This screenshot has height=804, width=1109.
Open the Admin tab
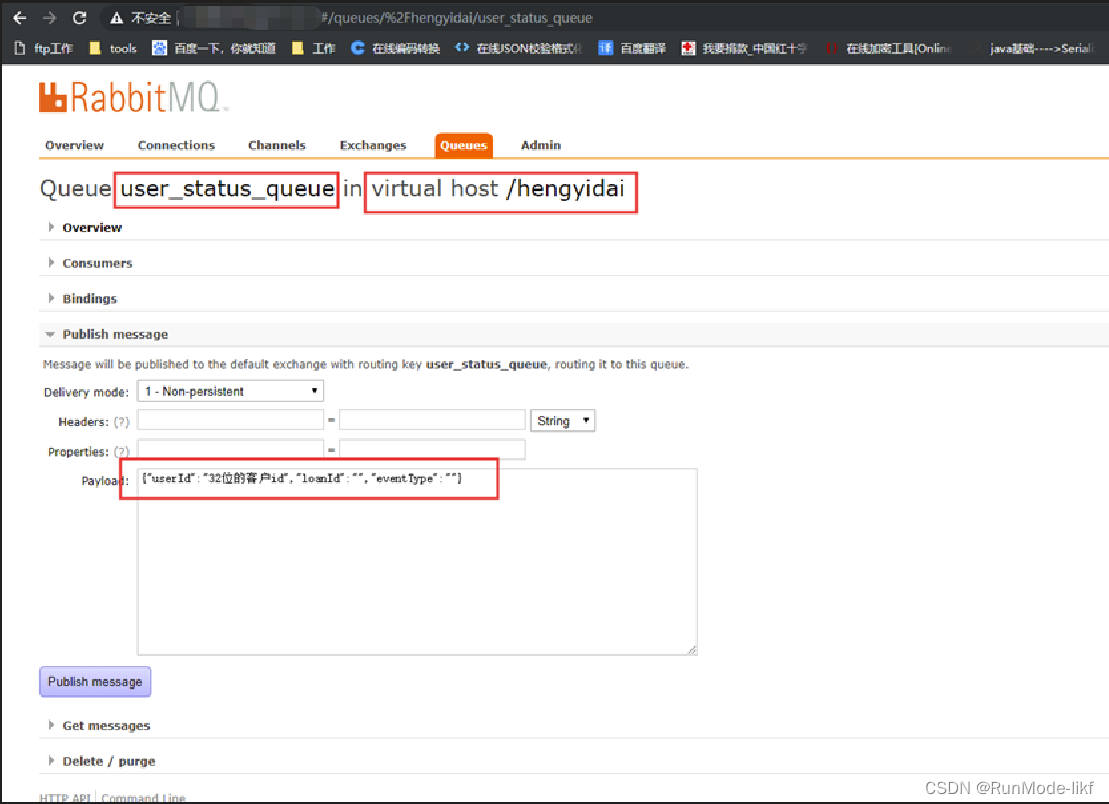541,145
